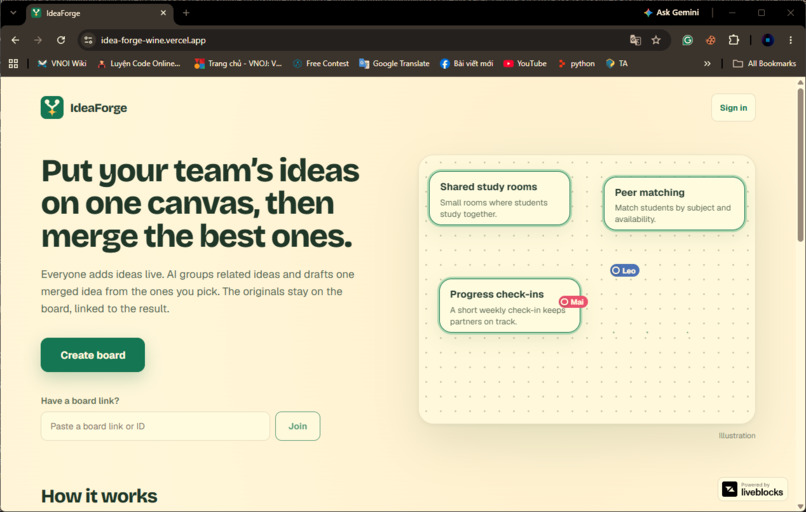Click the headline about team's ideas
The width and height of the screenshot is (806, 512).
tap(200, 204)
